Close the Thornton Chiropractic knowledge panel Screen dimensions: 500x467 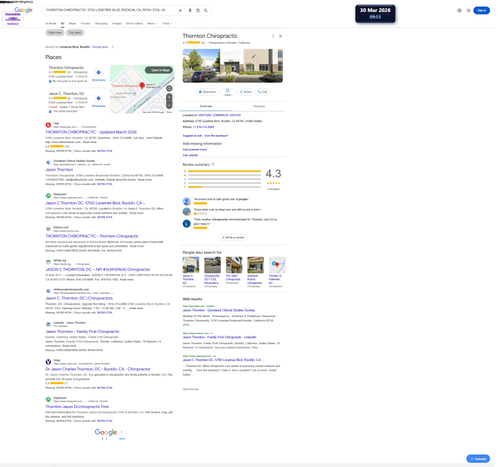[280, 36]
